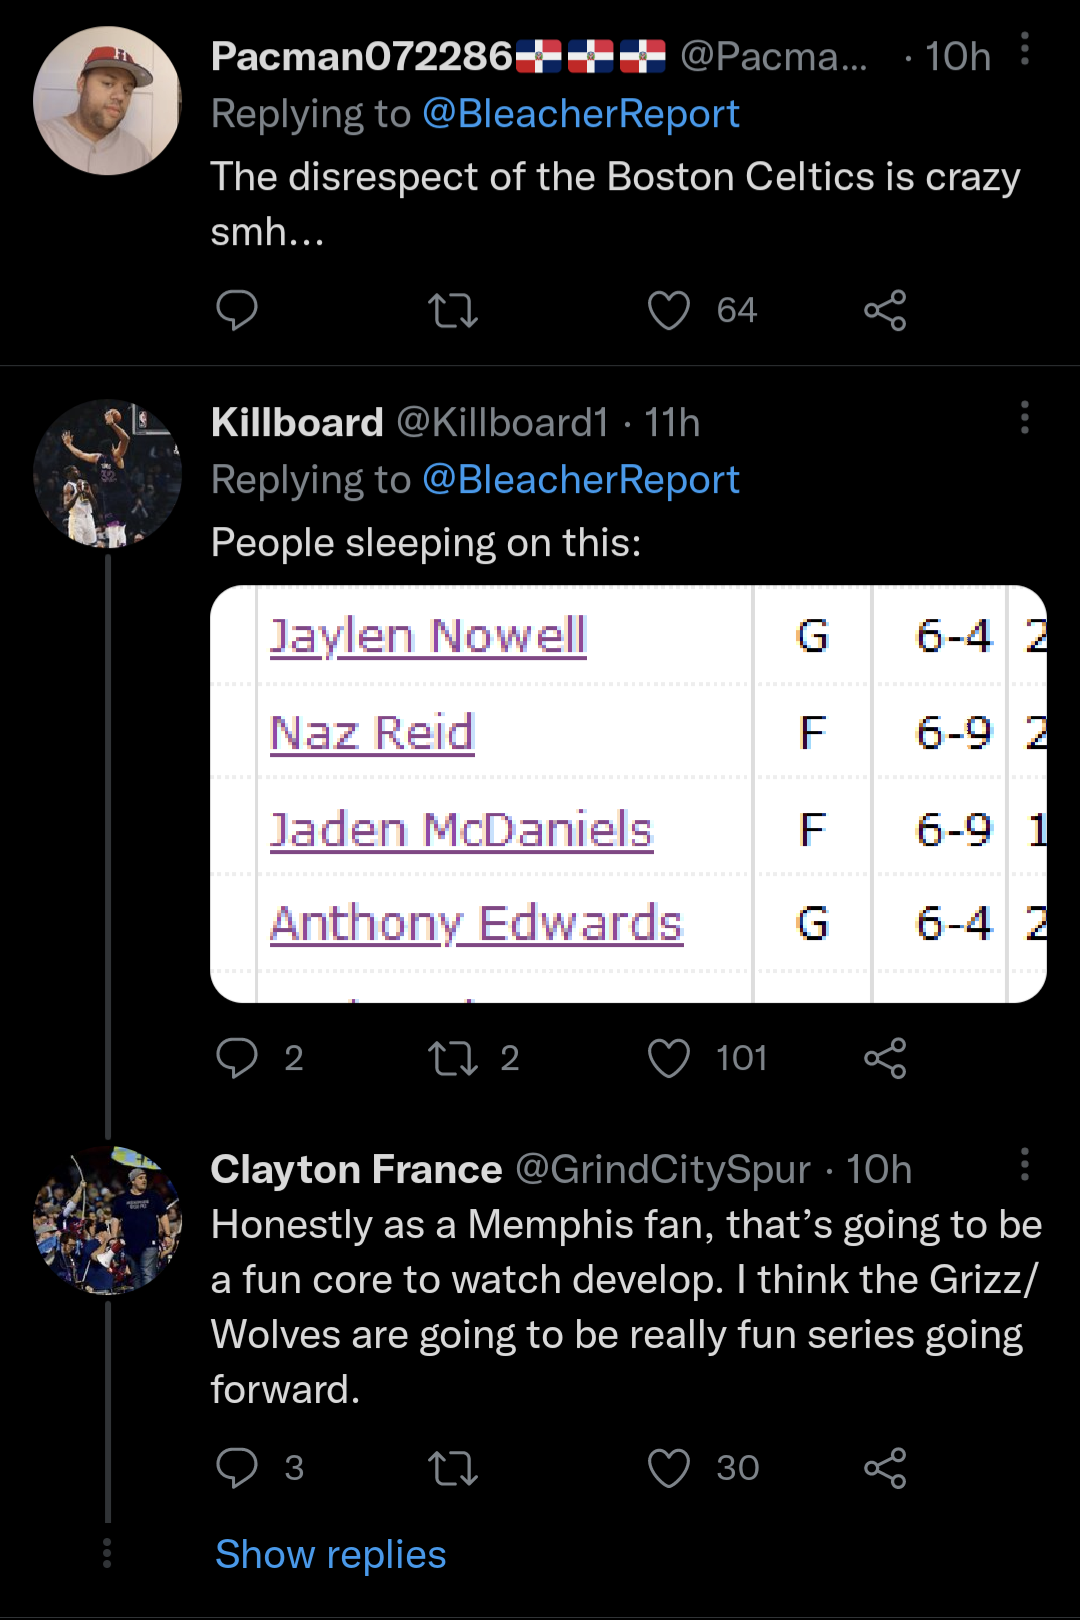1080x1620 pixels.
Task: Share Clayton France's tweet
Action: [885, 1468]
